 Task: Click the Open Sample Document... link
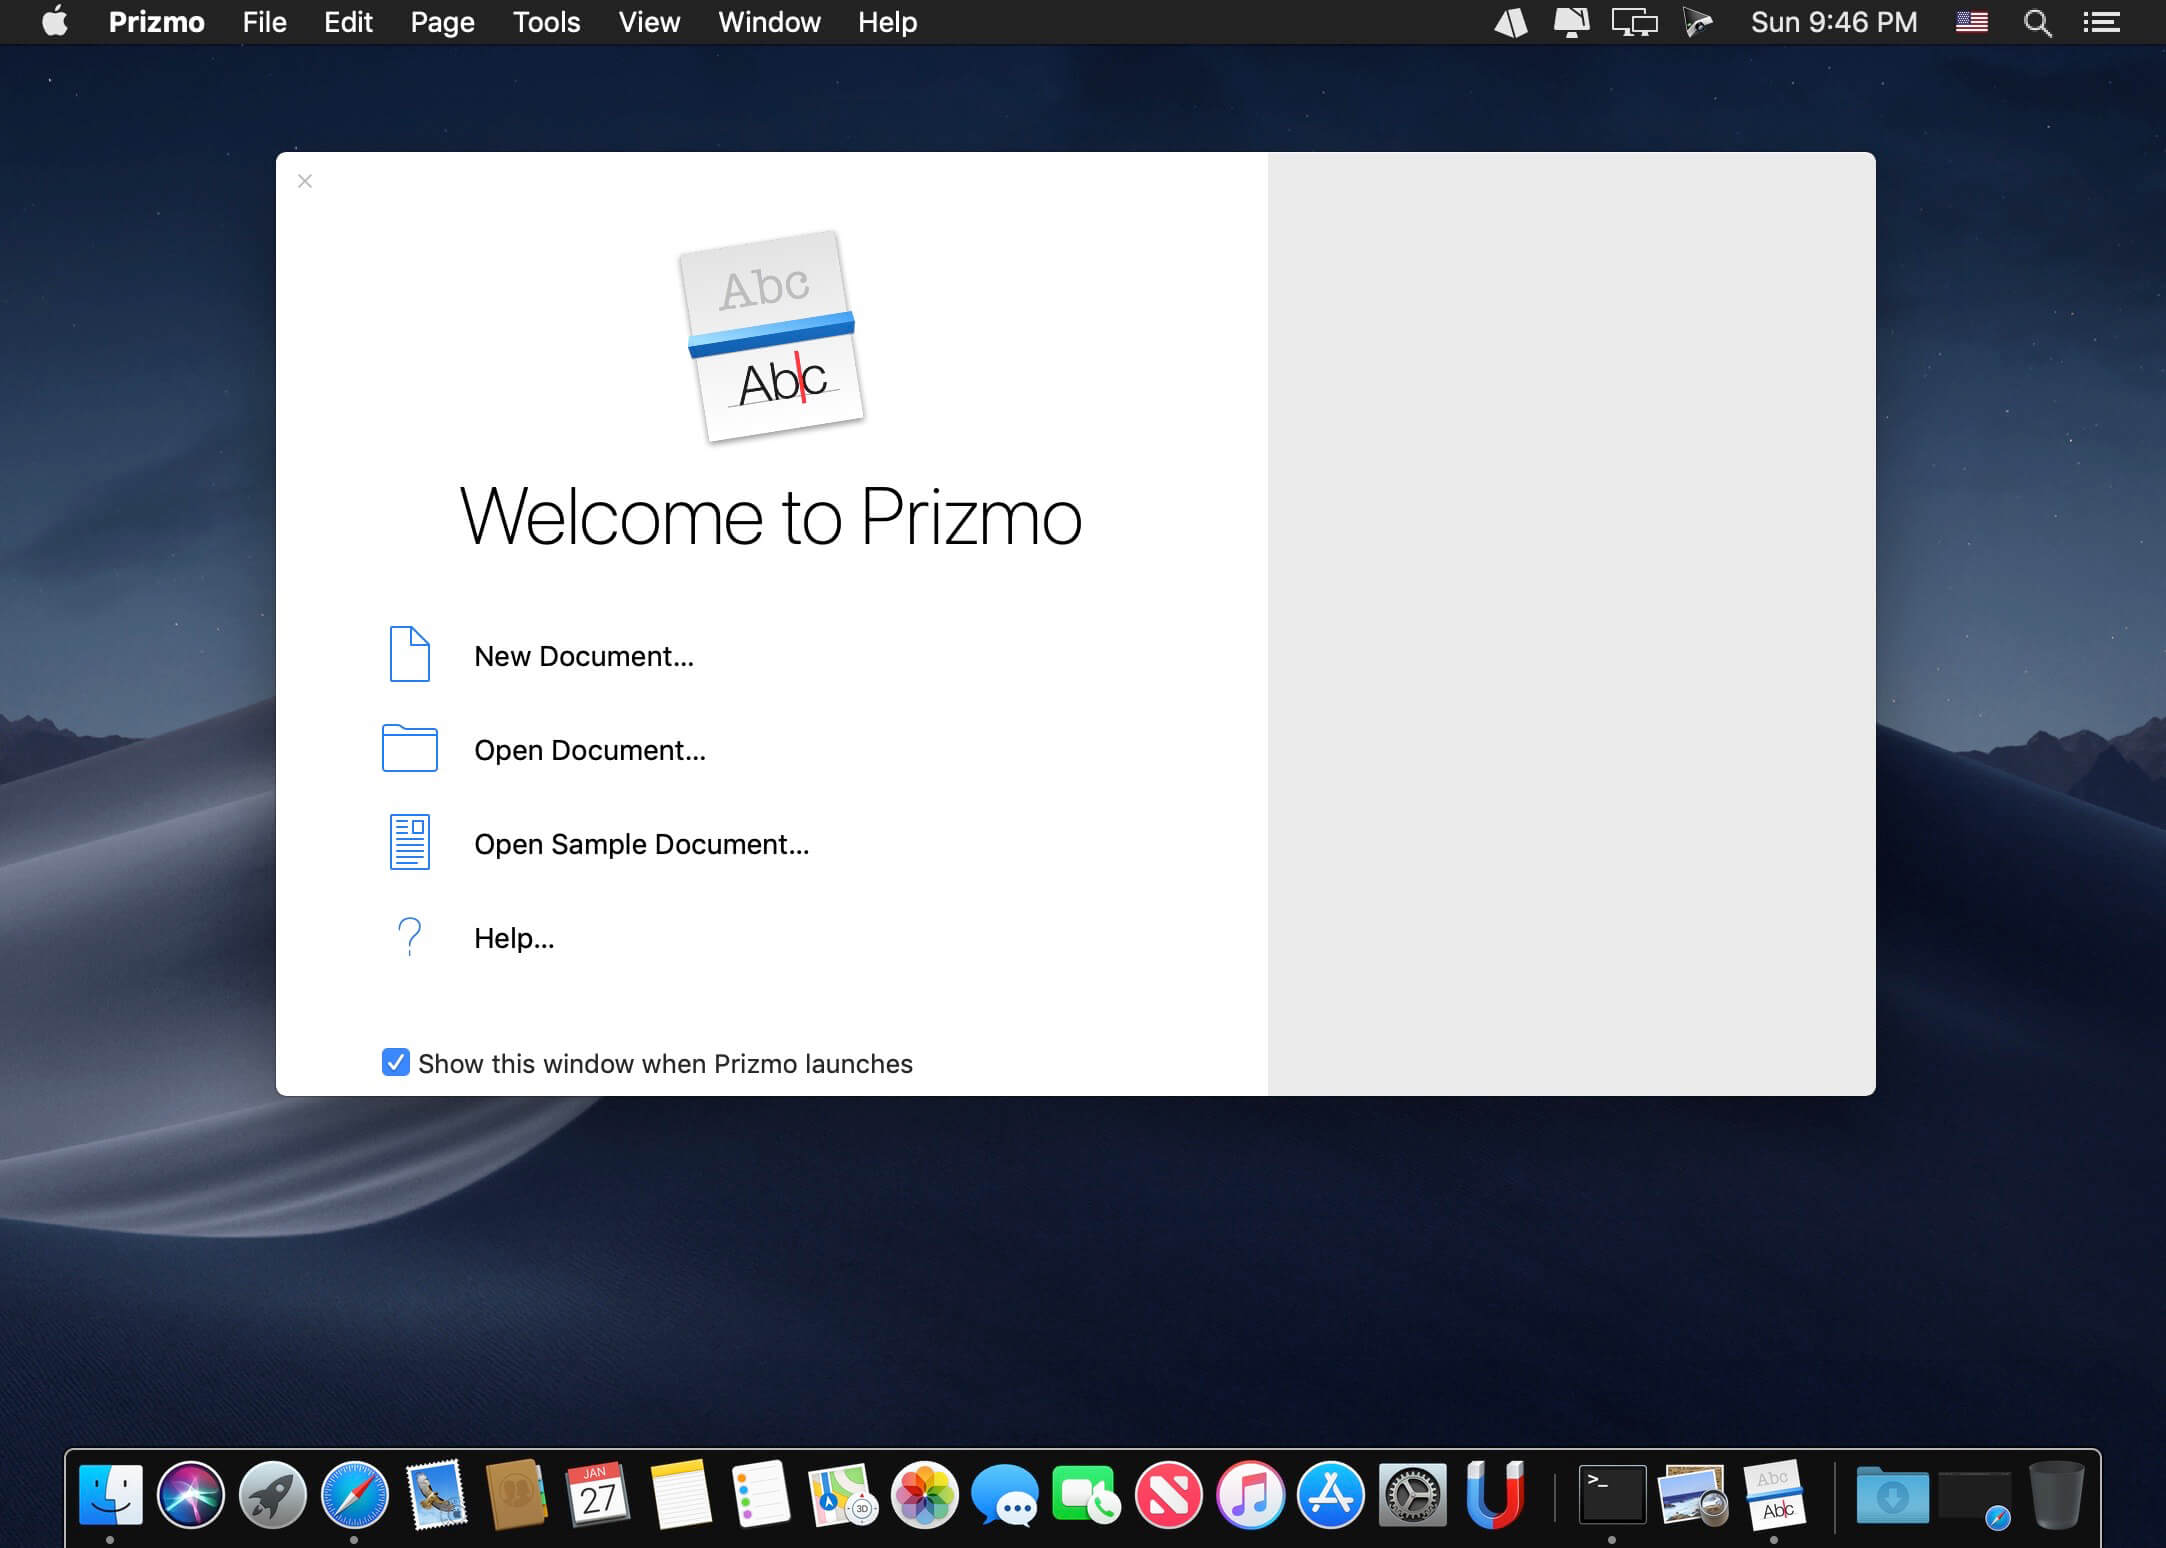641,844
